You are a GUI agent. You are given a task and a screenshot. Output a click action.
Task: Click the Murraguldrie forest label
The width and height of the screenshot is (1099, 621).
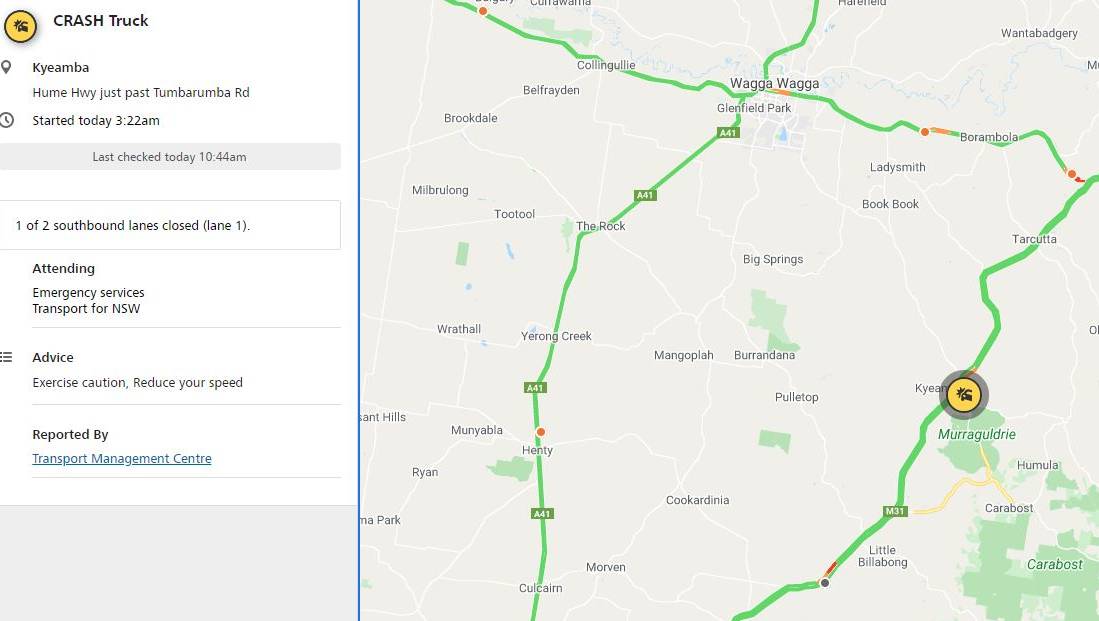tap(976, 435)
